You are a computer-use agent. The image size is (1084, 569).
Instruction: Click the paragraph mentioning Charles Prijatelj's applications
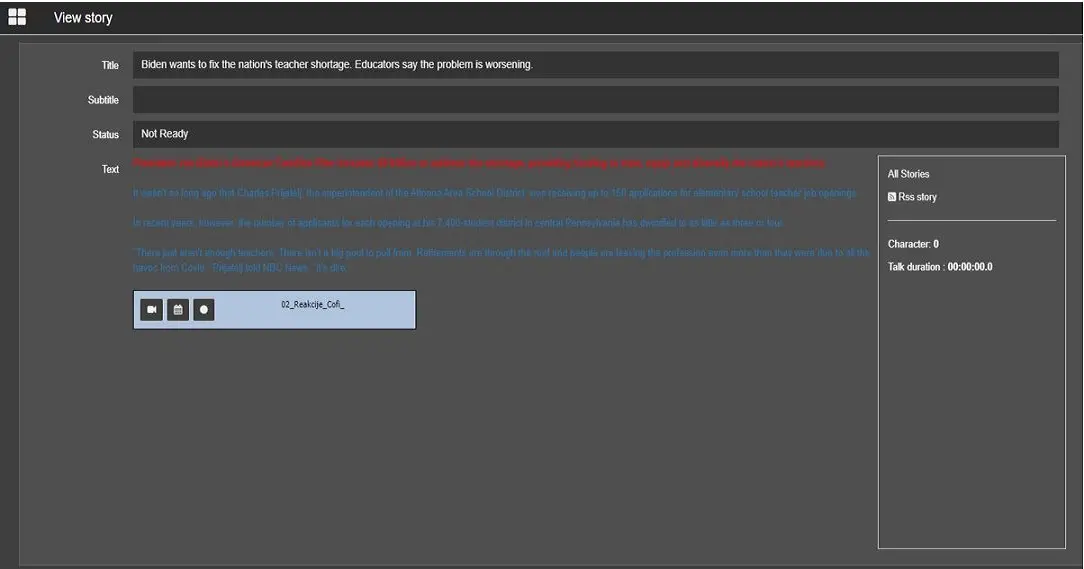(x=494, y=193)
